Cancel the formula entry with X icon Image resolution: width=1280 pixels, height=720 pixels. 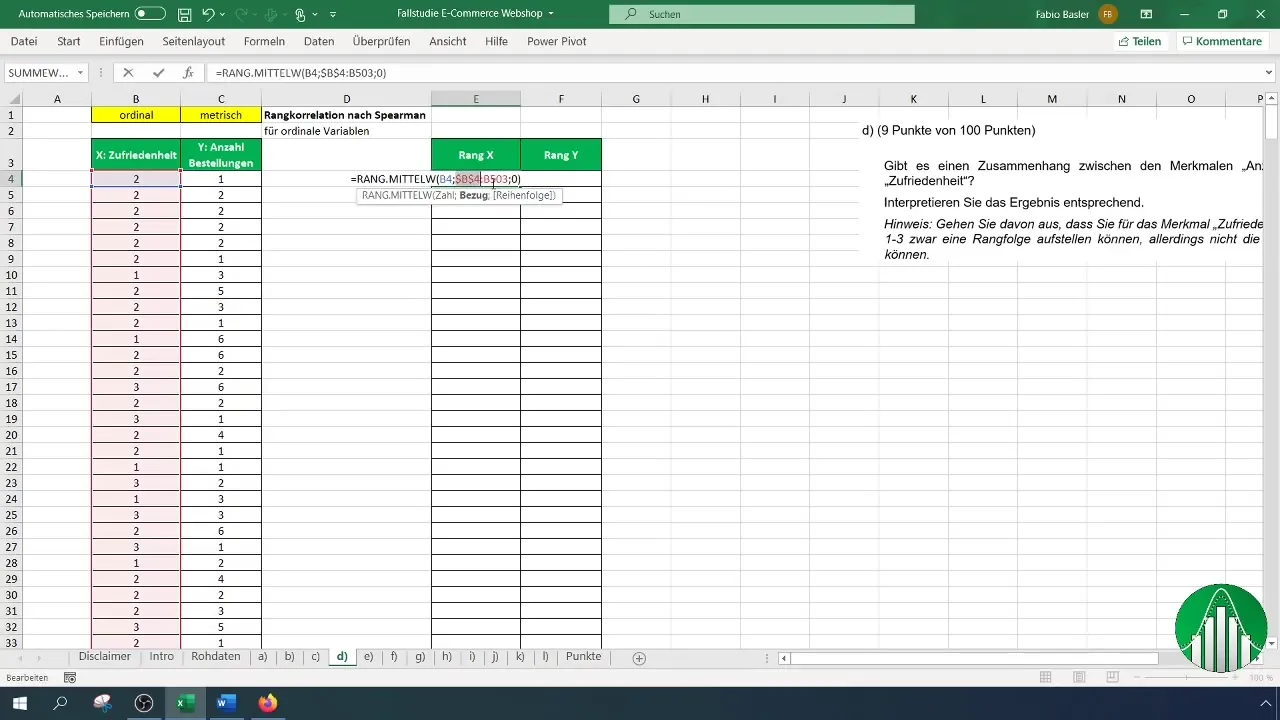128,73
